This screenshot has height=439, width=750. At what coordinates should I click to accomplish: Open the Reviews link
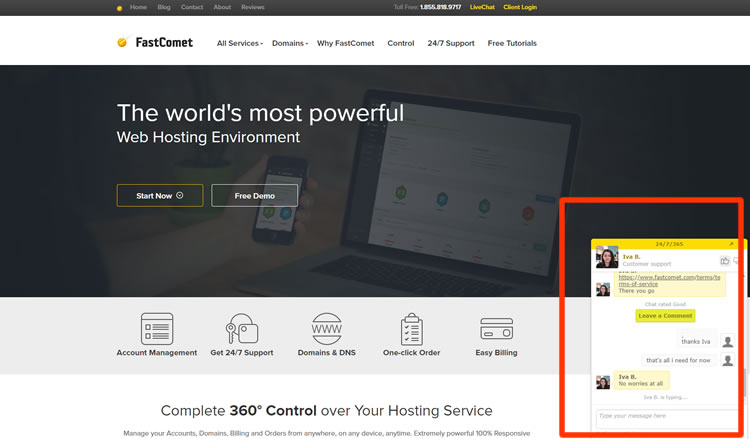(x=253, y=7)
